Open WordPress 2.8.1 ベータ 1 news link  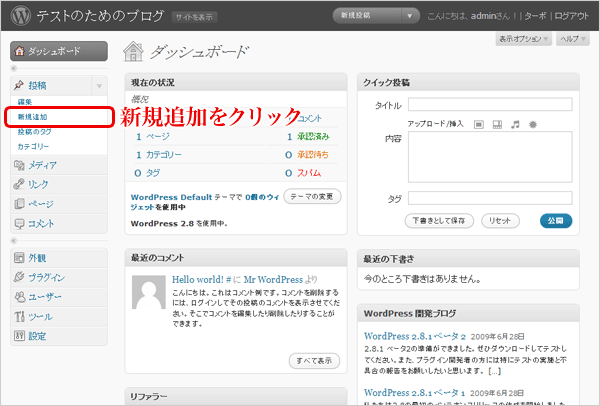[415, 393]
